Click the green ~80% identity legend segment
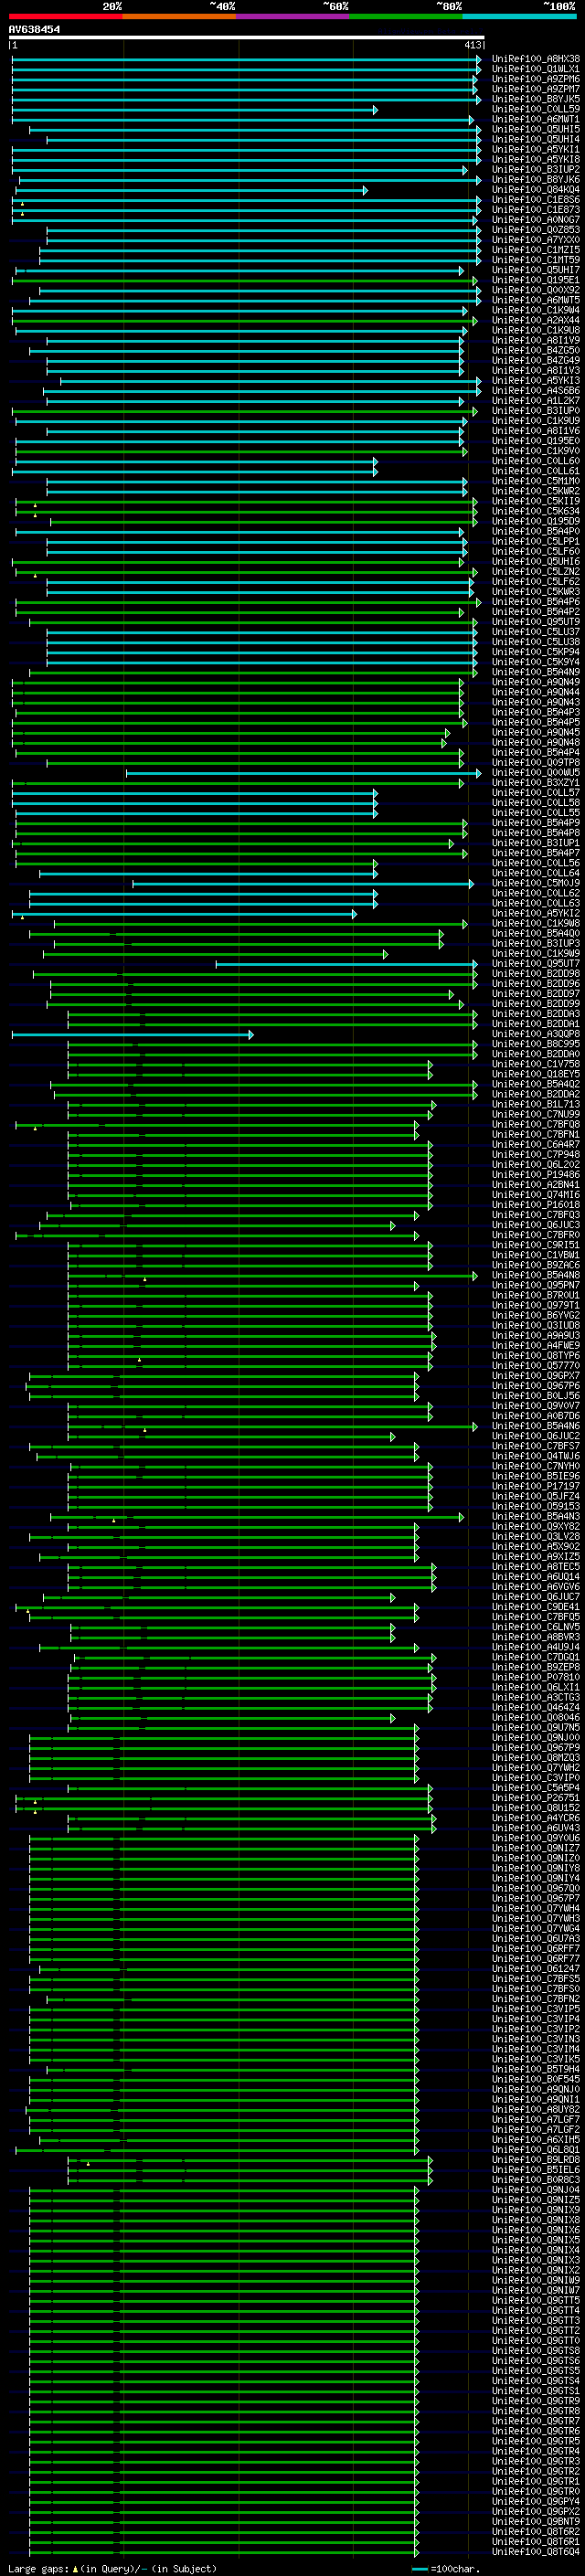Image resolution: width=585 pixels, height=2576 pixels. point(407,16)
